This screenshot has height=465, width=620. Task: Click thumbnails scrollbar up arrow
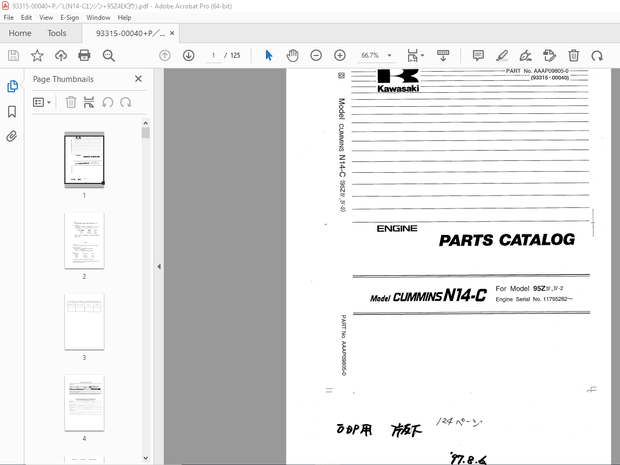point(146,123)
